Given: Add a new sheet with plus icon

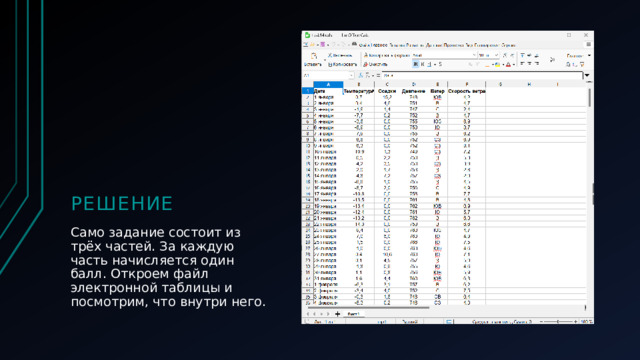Looking at the screenshot, I should pyautogui.click(x=338, y=314).
